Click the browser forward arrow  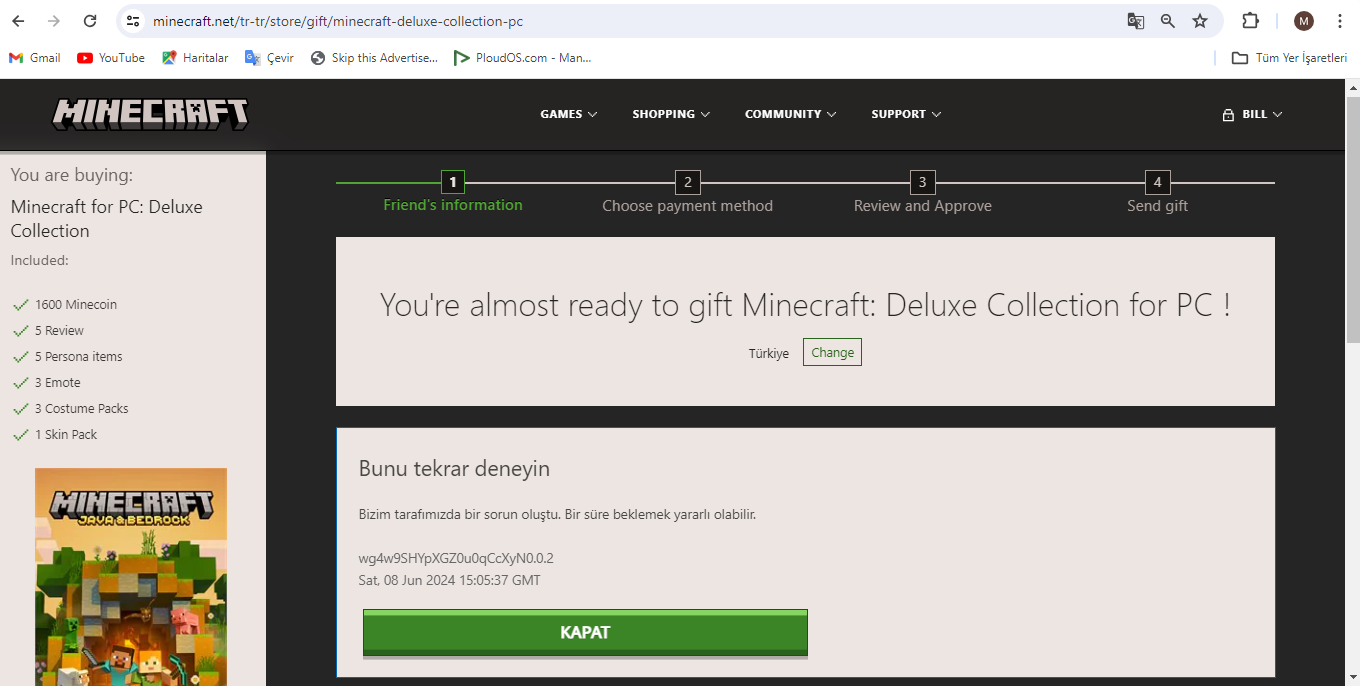[54, 21]
